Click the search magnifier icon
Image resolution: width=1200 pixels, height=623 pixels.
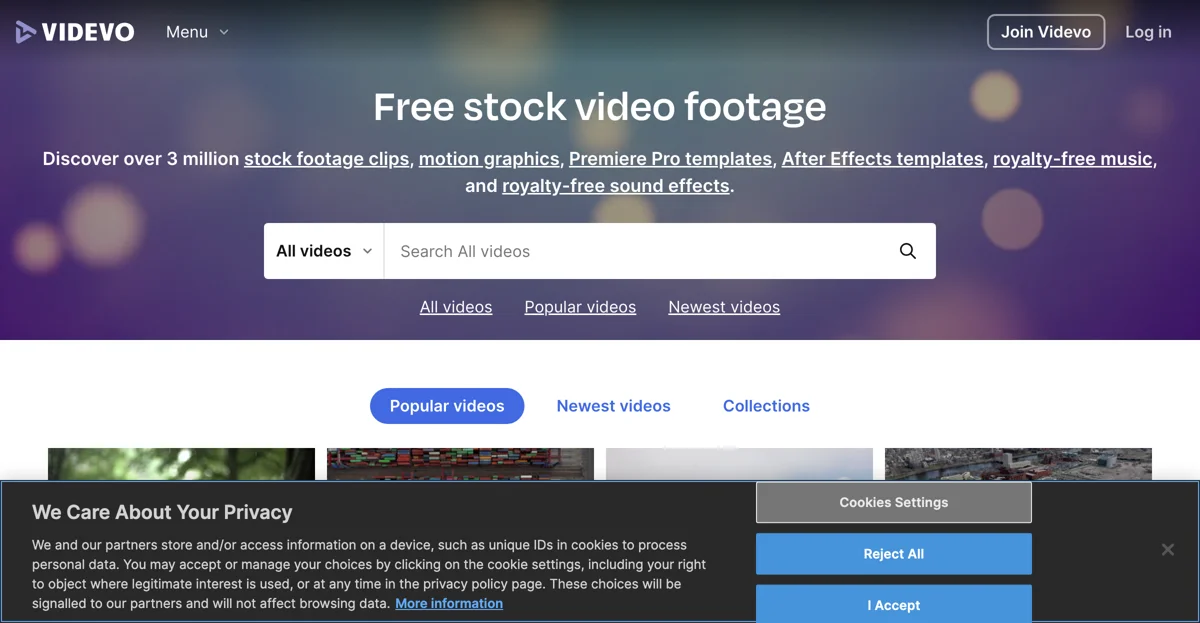pyautogui.click(x=908, y=251)
